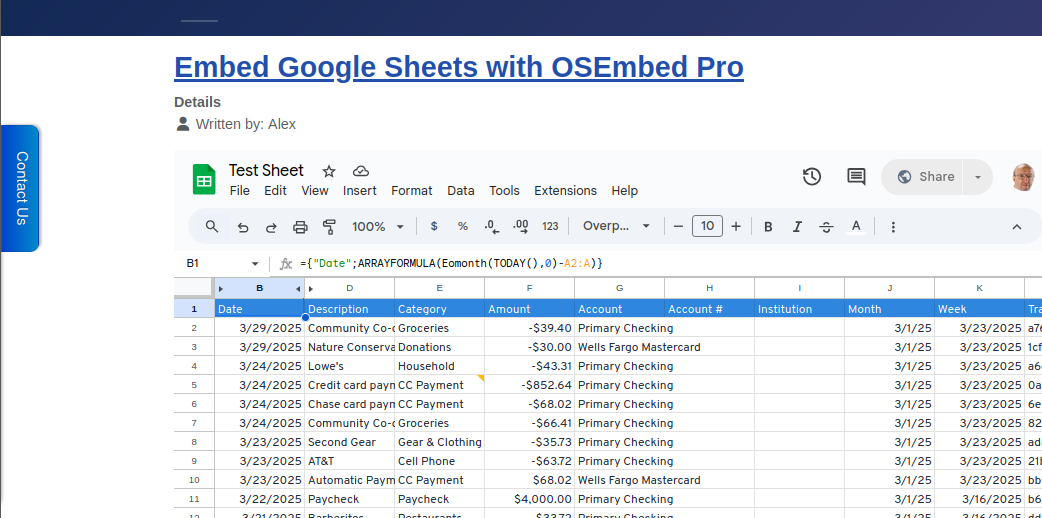
Task: Collapse the menus with the chevron
Action: coord(1017,227)
